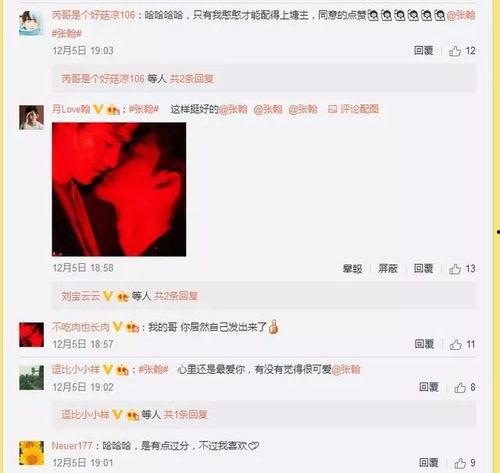
Task: Like the comment with 12 likes
Action: click(455, 51)
